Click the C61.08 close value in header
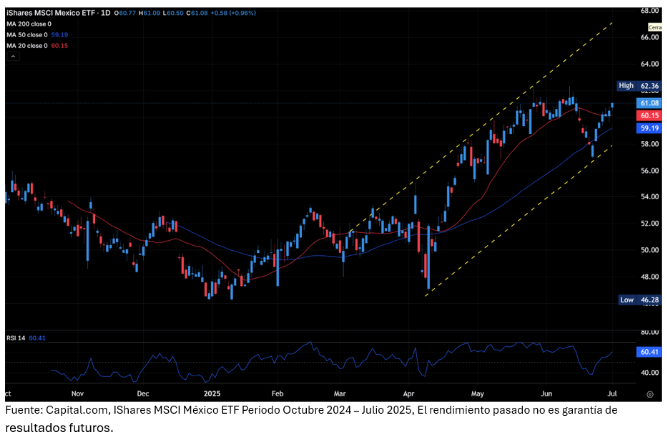 [x=197, y=13]
